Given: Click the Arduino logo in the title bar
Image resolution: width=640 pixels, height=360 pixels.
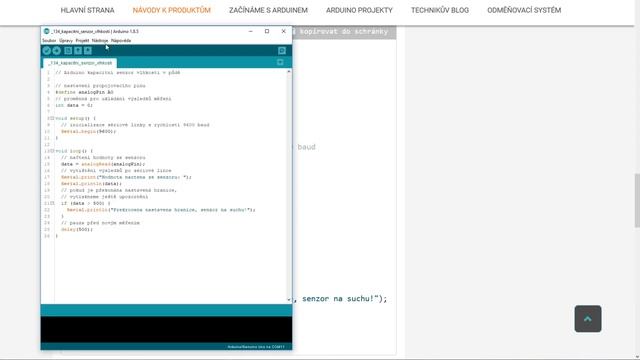Looking at the screenshot, I should [47, 31].
